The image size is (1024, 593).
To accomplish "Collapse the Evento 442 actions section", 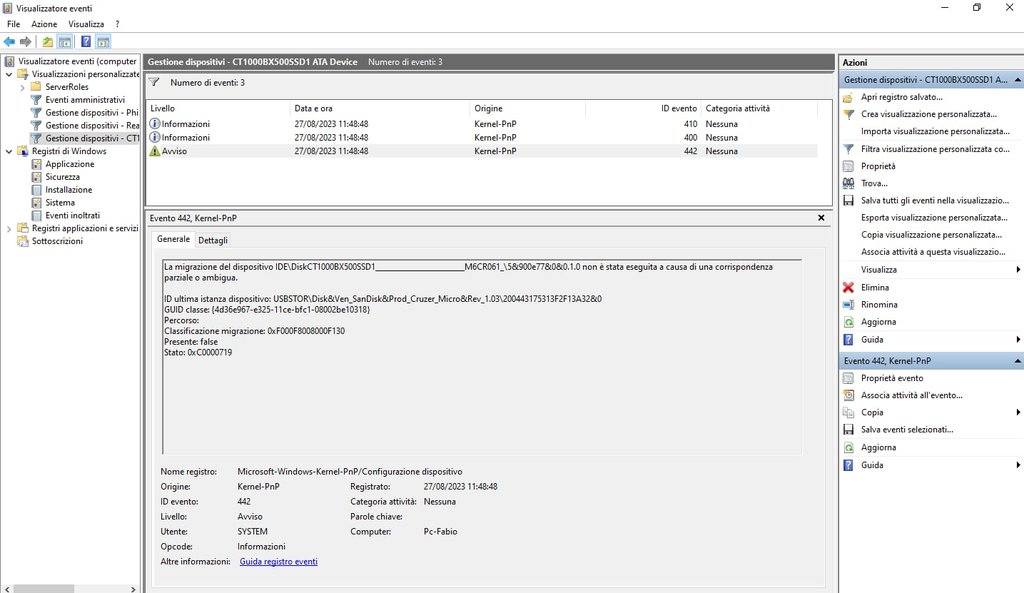I will click(1017, 360).
